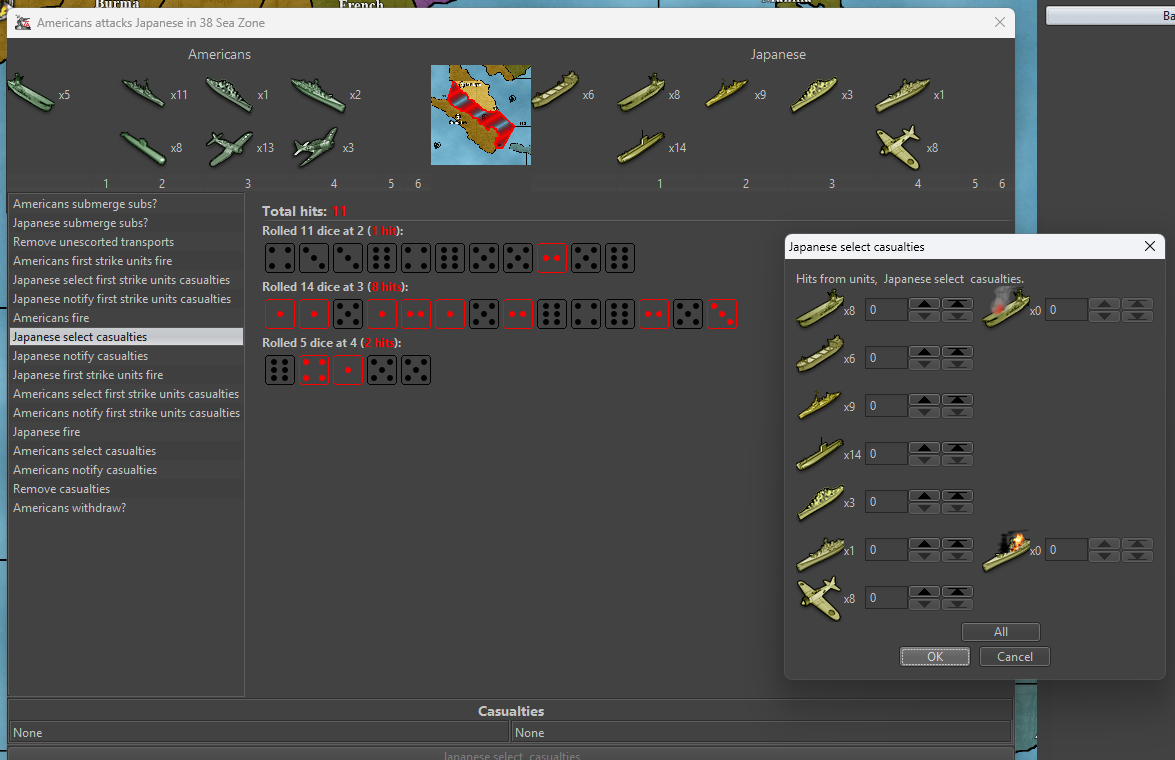Screen dimensions: 1175x760
Task: Click the battle window title bar icon
Action: pos(23,22)
